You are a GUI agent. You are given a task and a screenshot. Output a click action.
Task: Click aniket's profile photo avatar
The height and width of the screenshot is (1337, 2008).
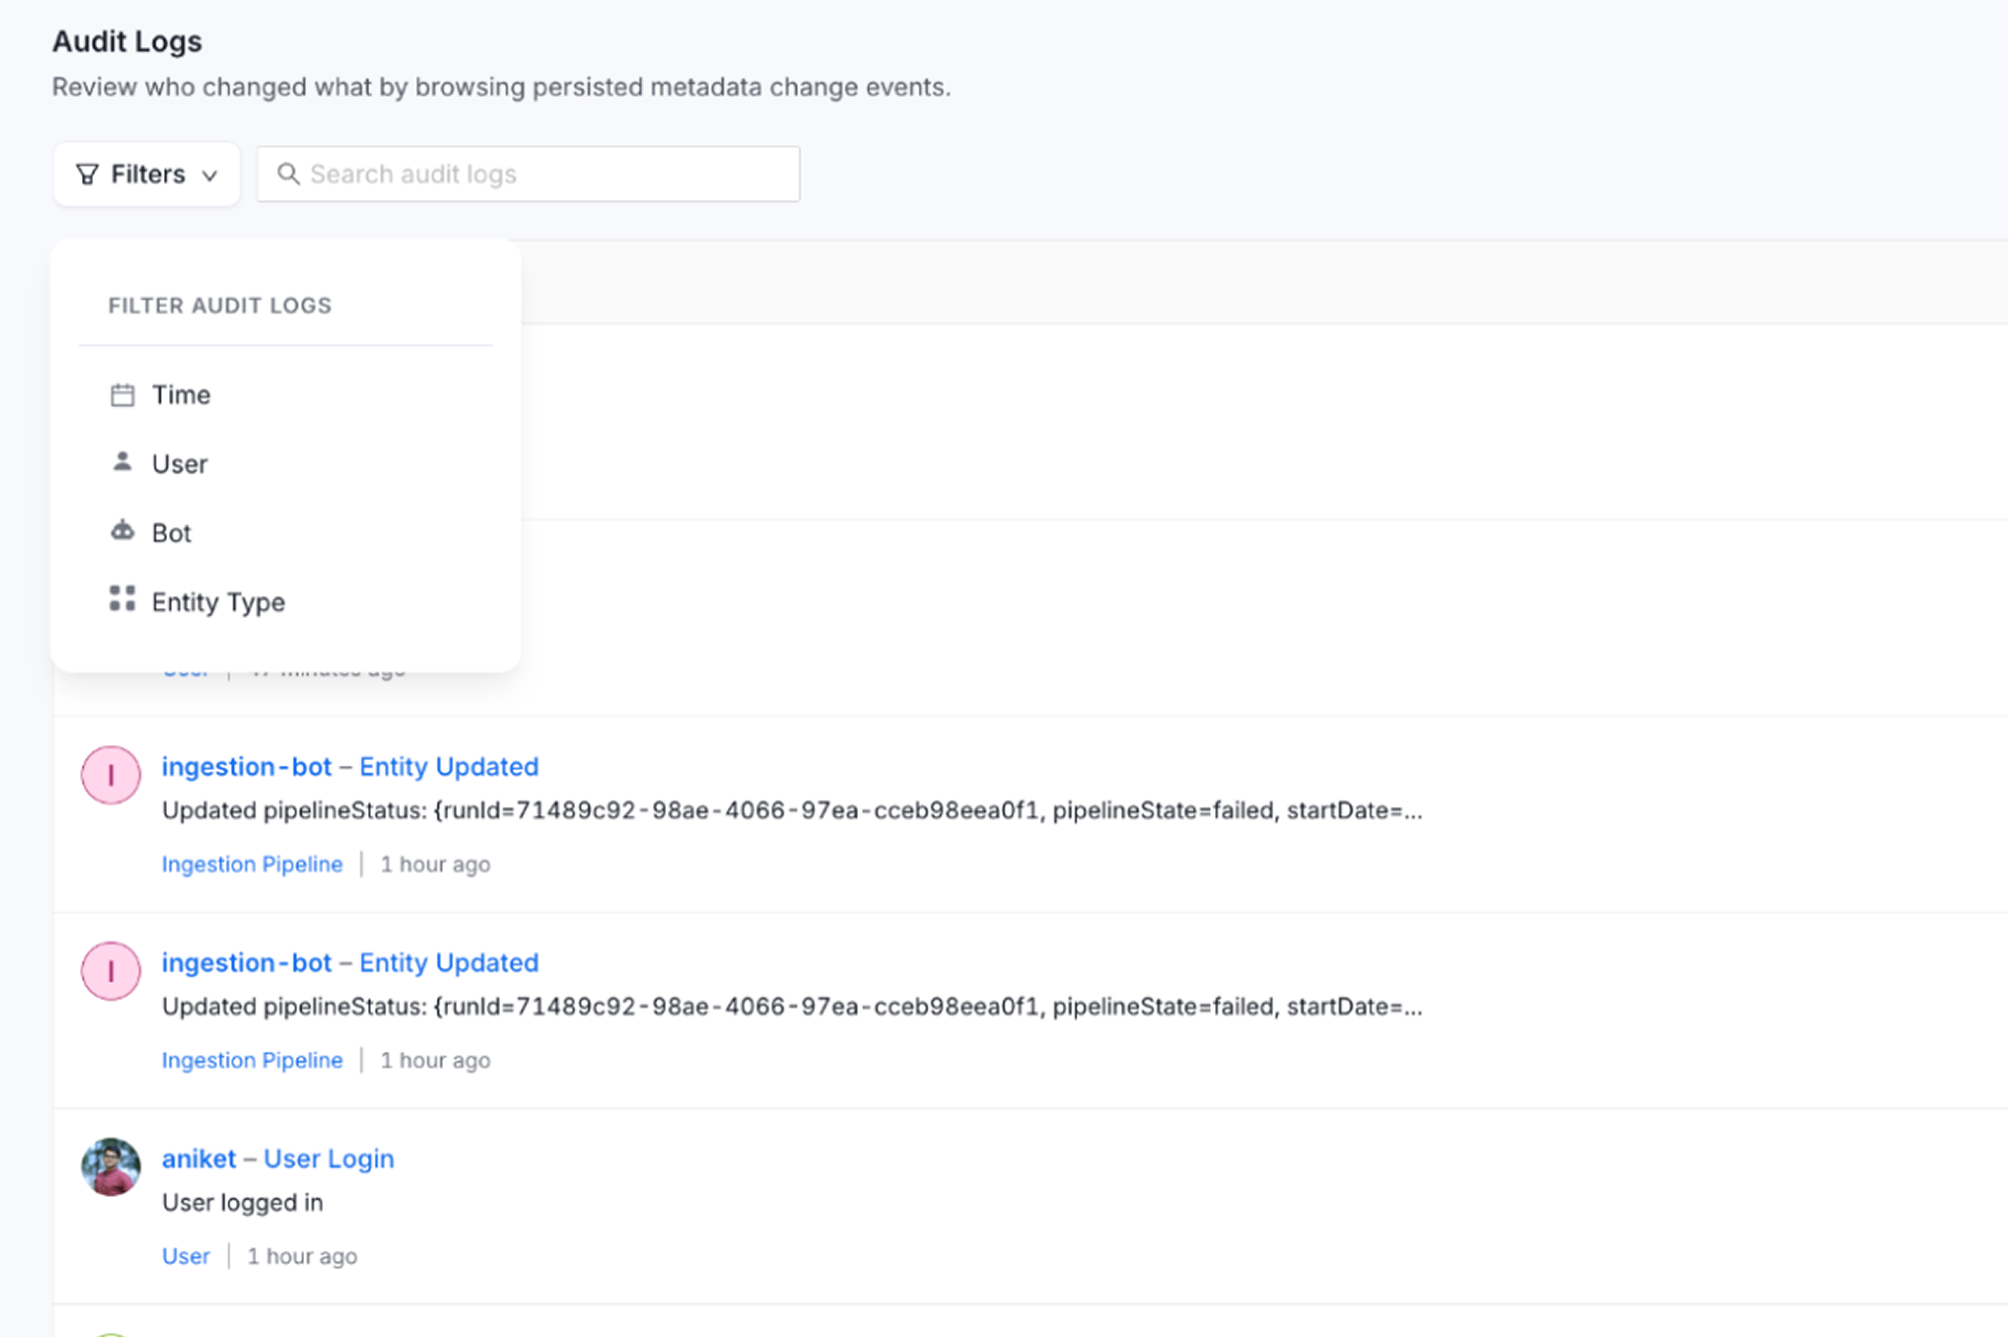coord(111,1166)
